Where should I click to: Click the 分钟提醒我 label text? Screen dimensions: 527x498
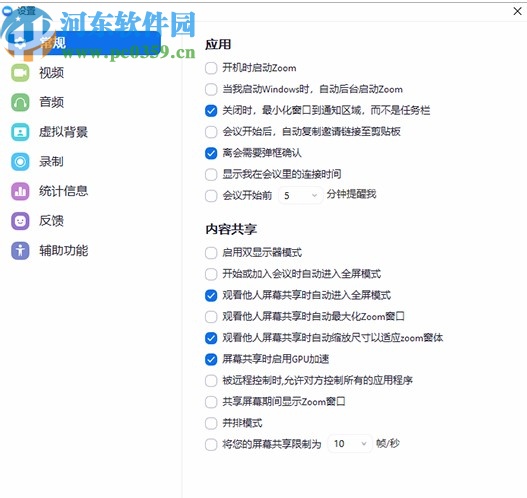[x=351, y=194]
